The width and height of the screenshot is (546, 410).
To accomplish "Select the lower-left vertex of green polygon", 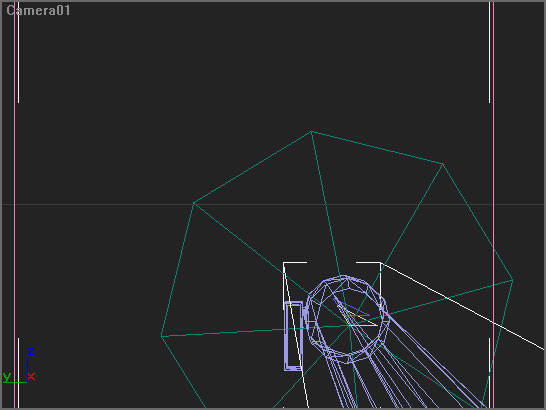I will 162,336.
